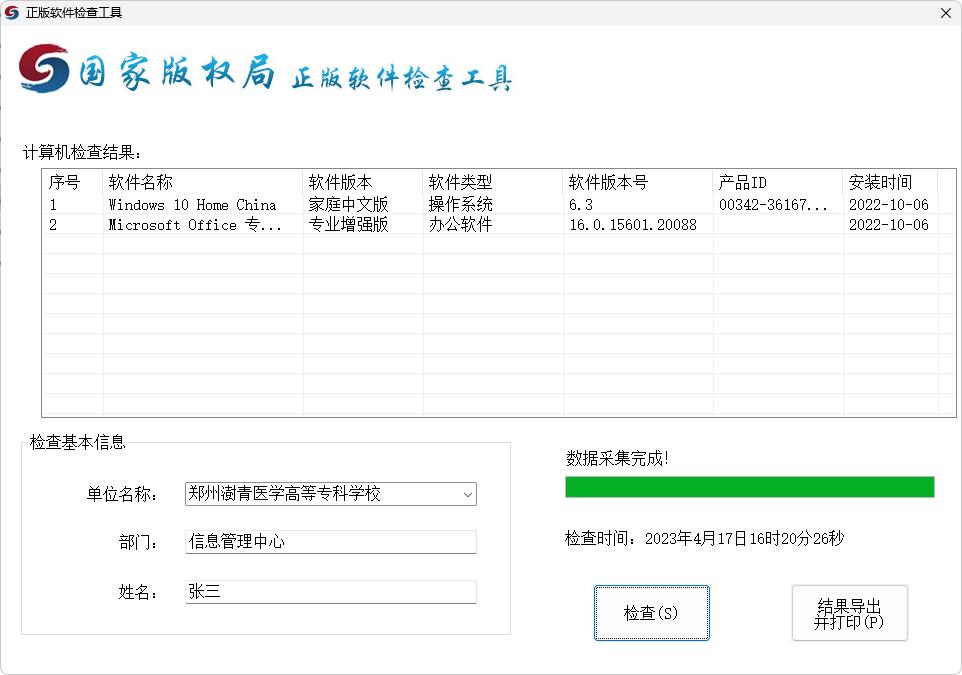The height and width of the screenshot is (675, 962).
Task: Click the 正版软件检查工具 banner heading
Action: click(x=402, y=78)
